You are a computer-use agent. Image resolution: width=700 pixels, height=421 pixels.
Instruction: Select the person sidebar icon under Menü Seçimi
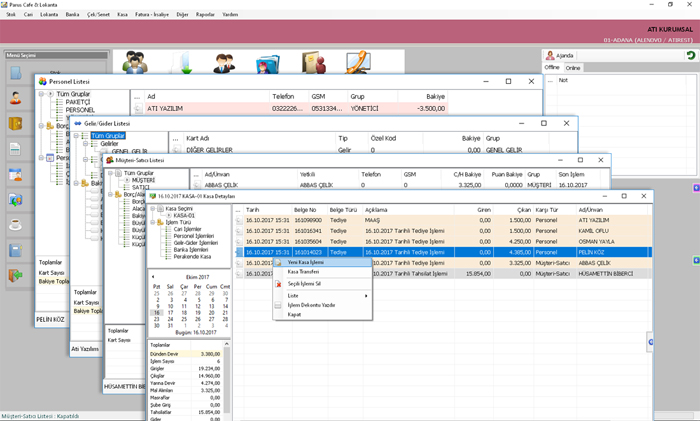tap(16, 97)
